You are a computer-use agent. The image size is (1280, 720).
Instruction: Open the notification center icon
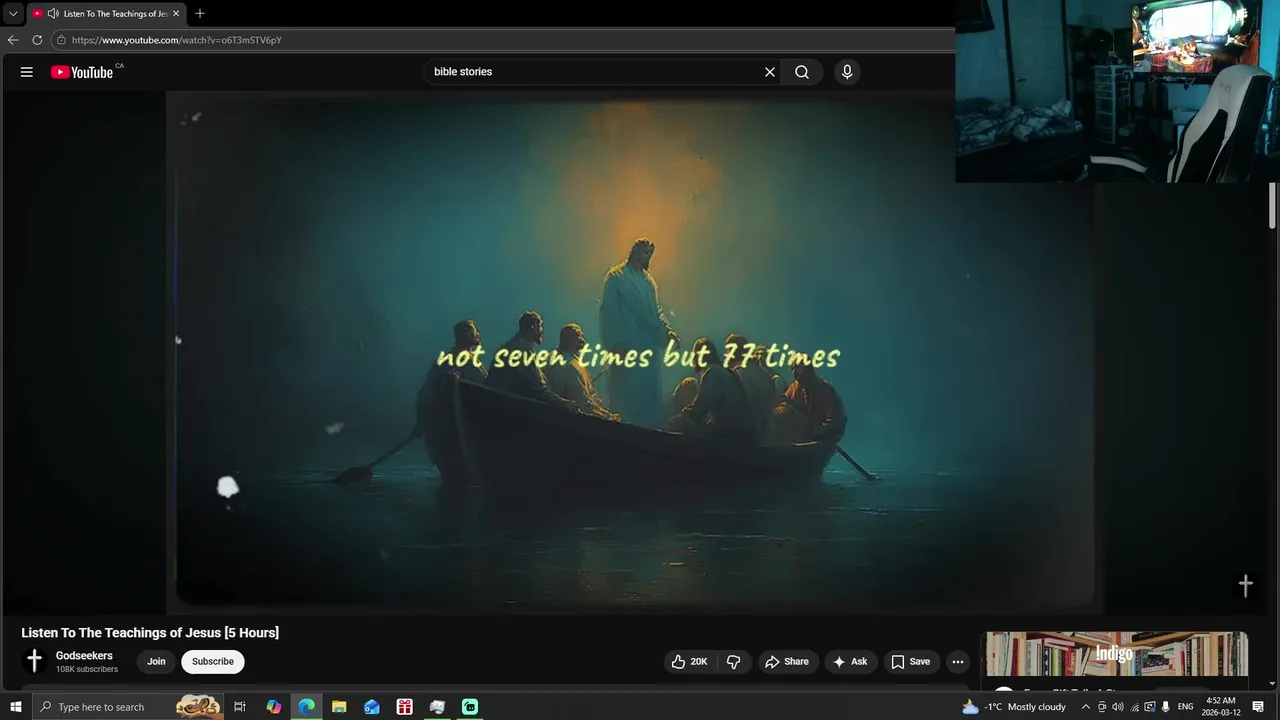pyautogui.click(x=1259, y=707)
